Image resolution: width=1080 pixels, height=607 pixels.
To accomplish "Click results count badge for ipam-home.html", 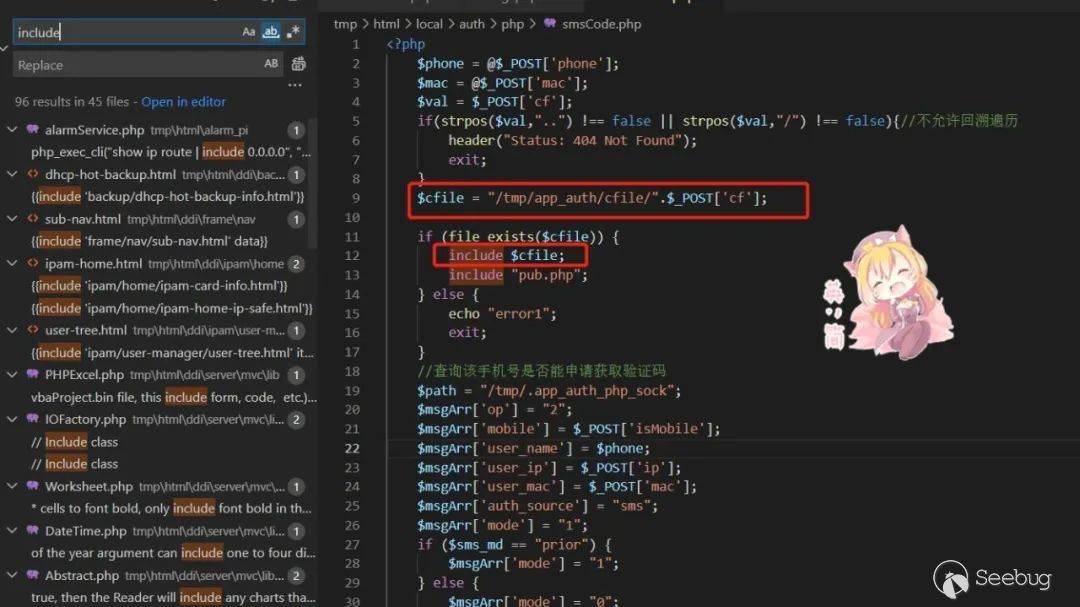I will point(296,264).
